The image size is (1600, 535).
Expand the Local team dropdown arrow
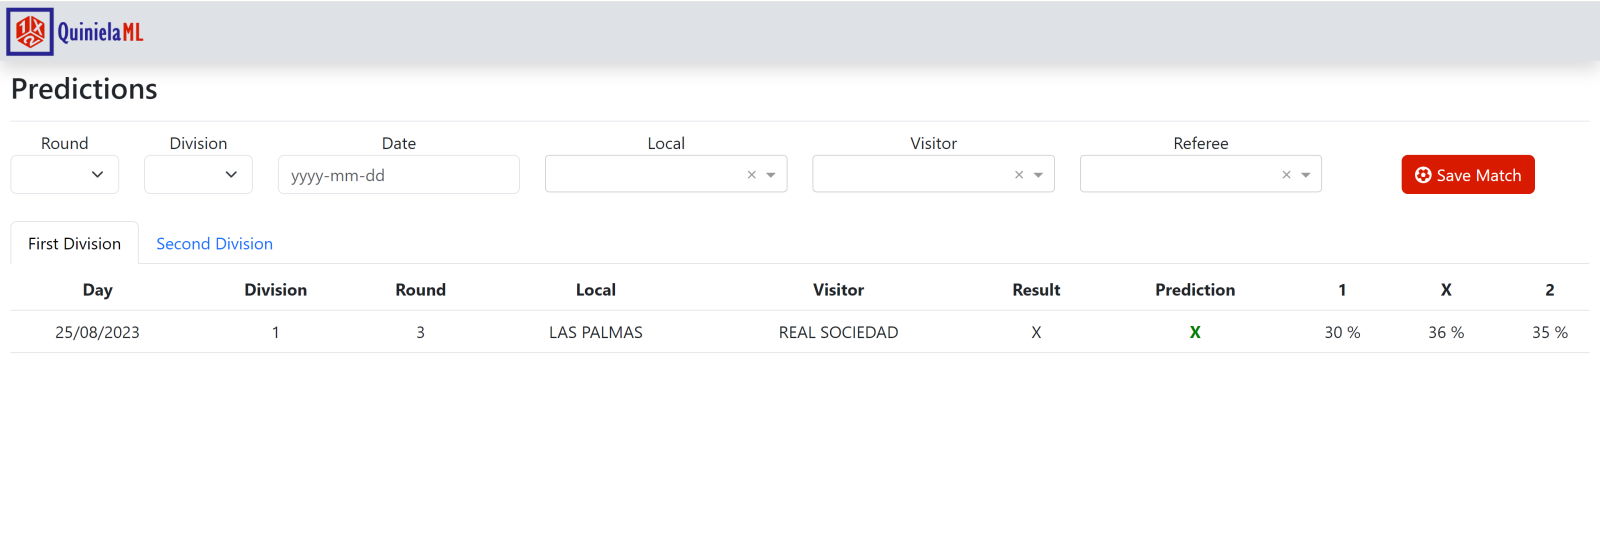[771, 175]
